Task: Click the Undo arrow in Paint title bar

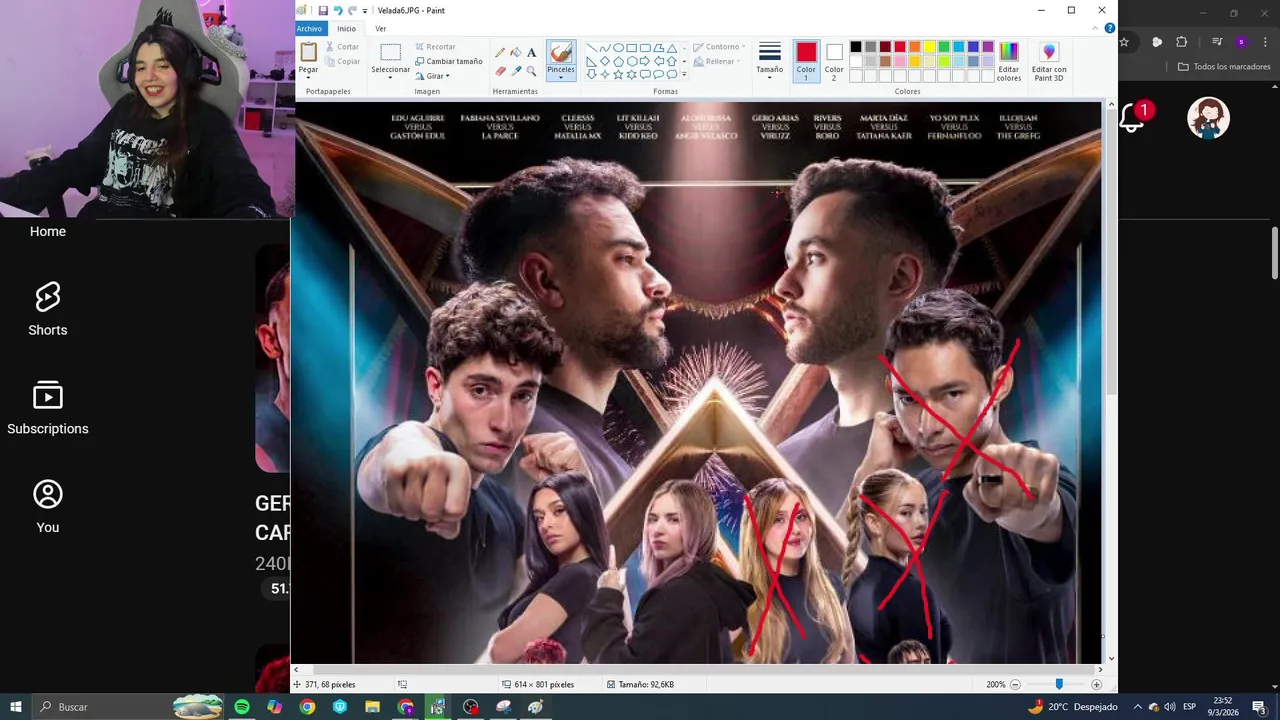Action: [338, 10]
